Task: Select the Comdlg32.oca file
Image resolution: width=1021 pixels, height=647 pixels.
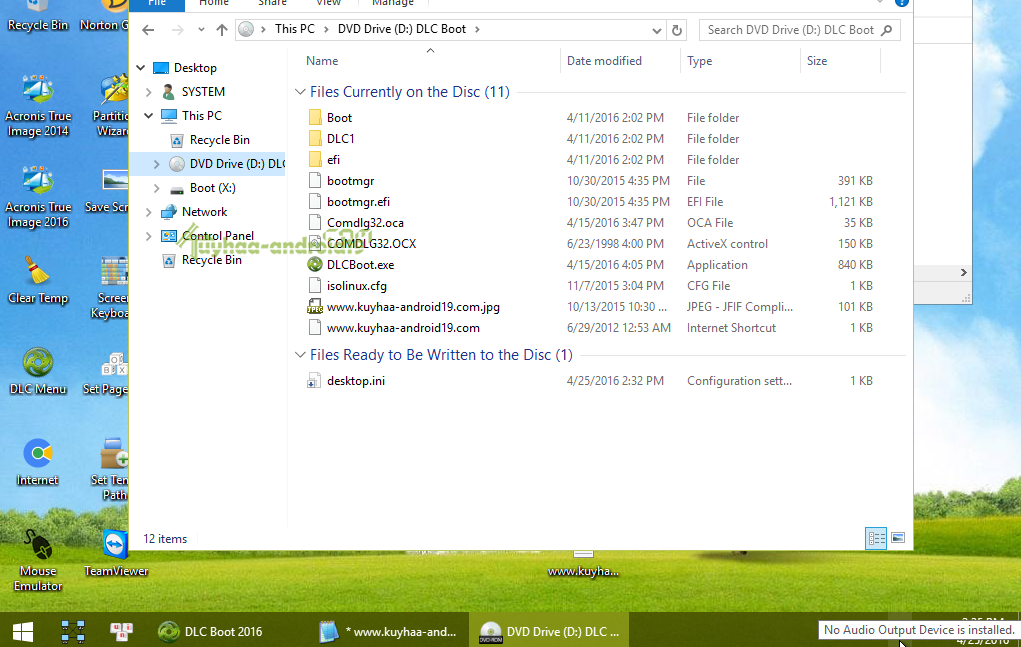Action: (x=365, y=223)
